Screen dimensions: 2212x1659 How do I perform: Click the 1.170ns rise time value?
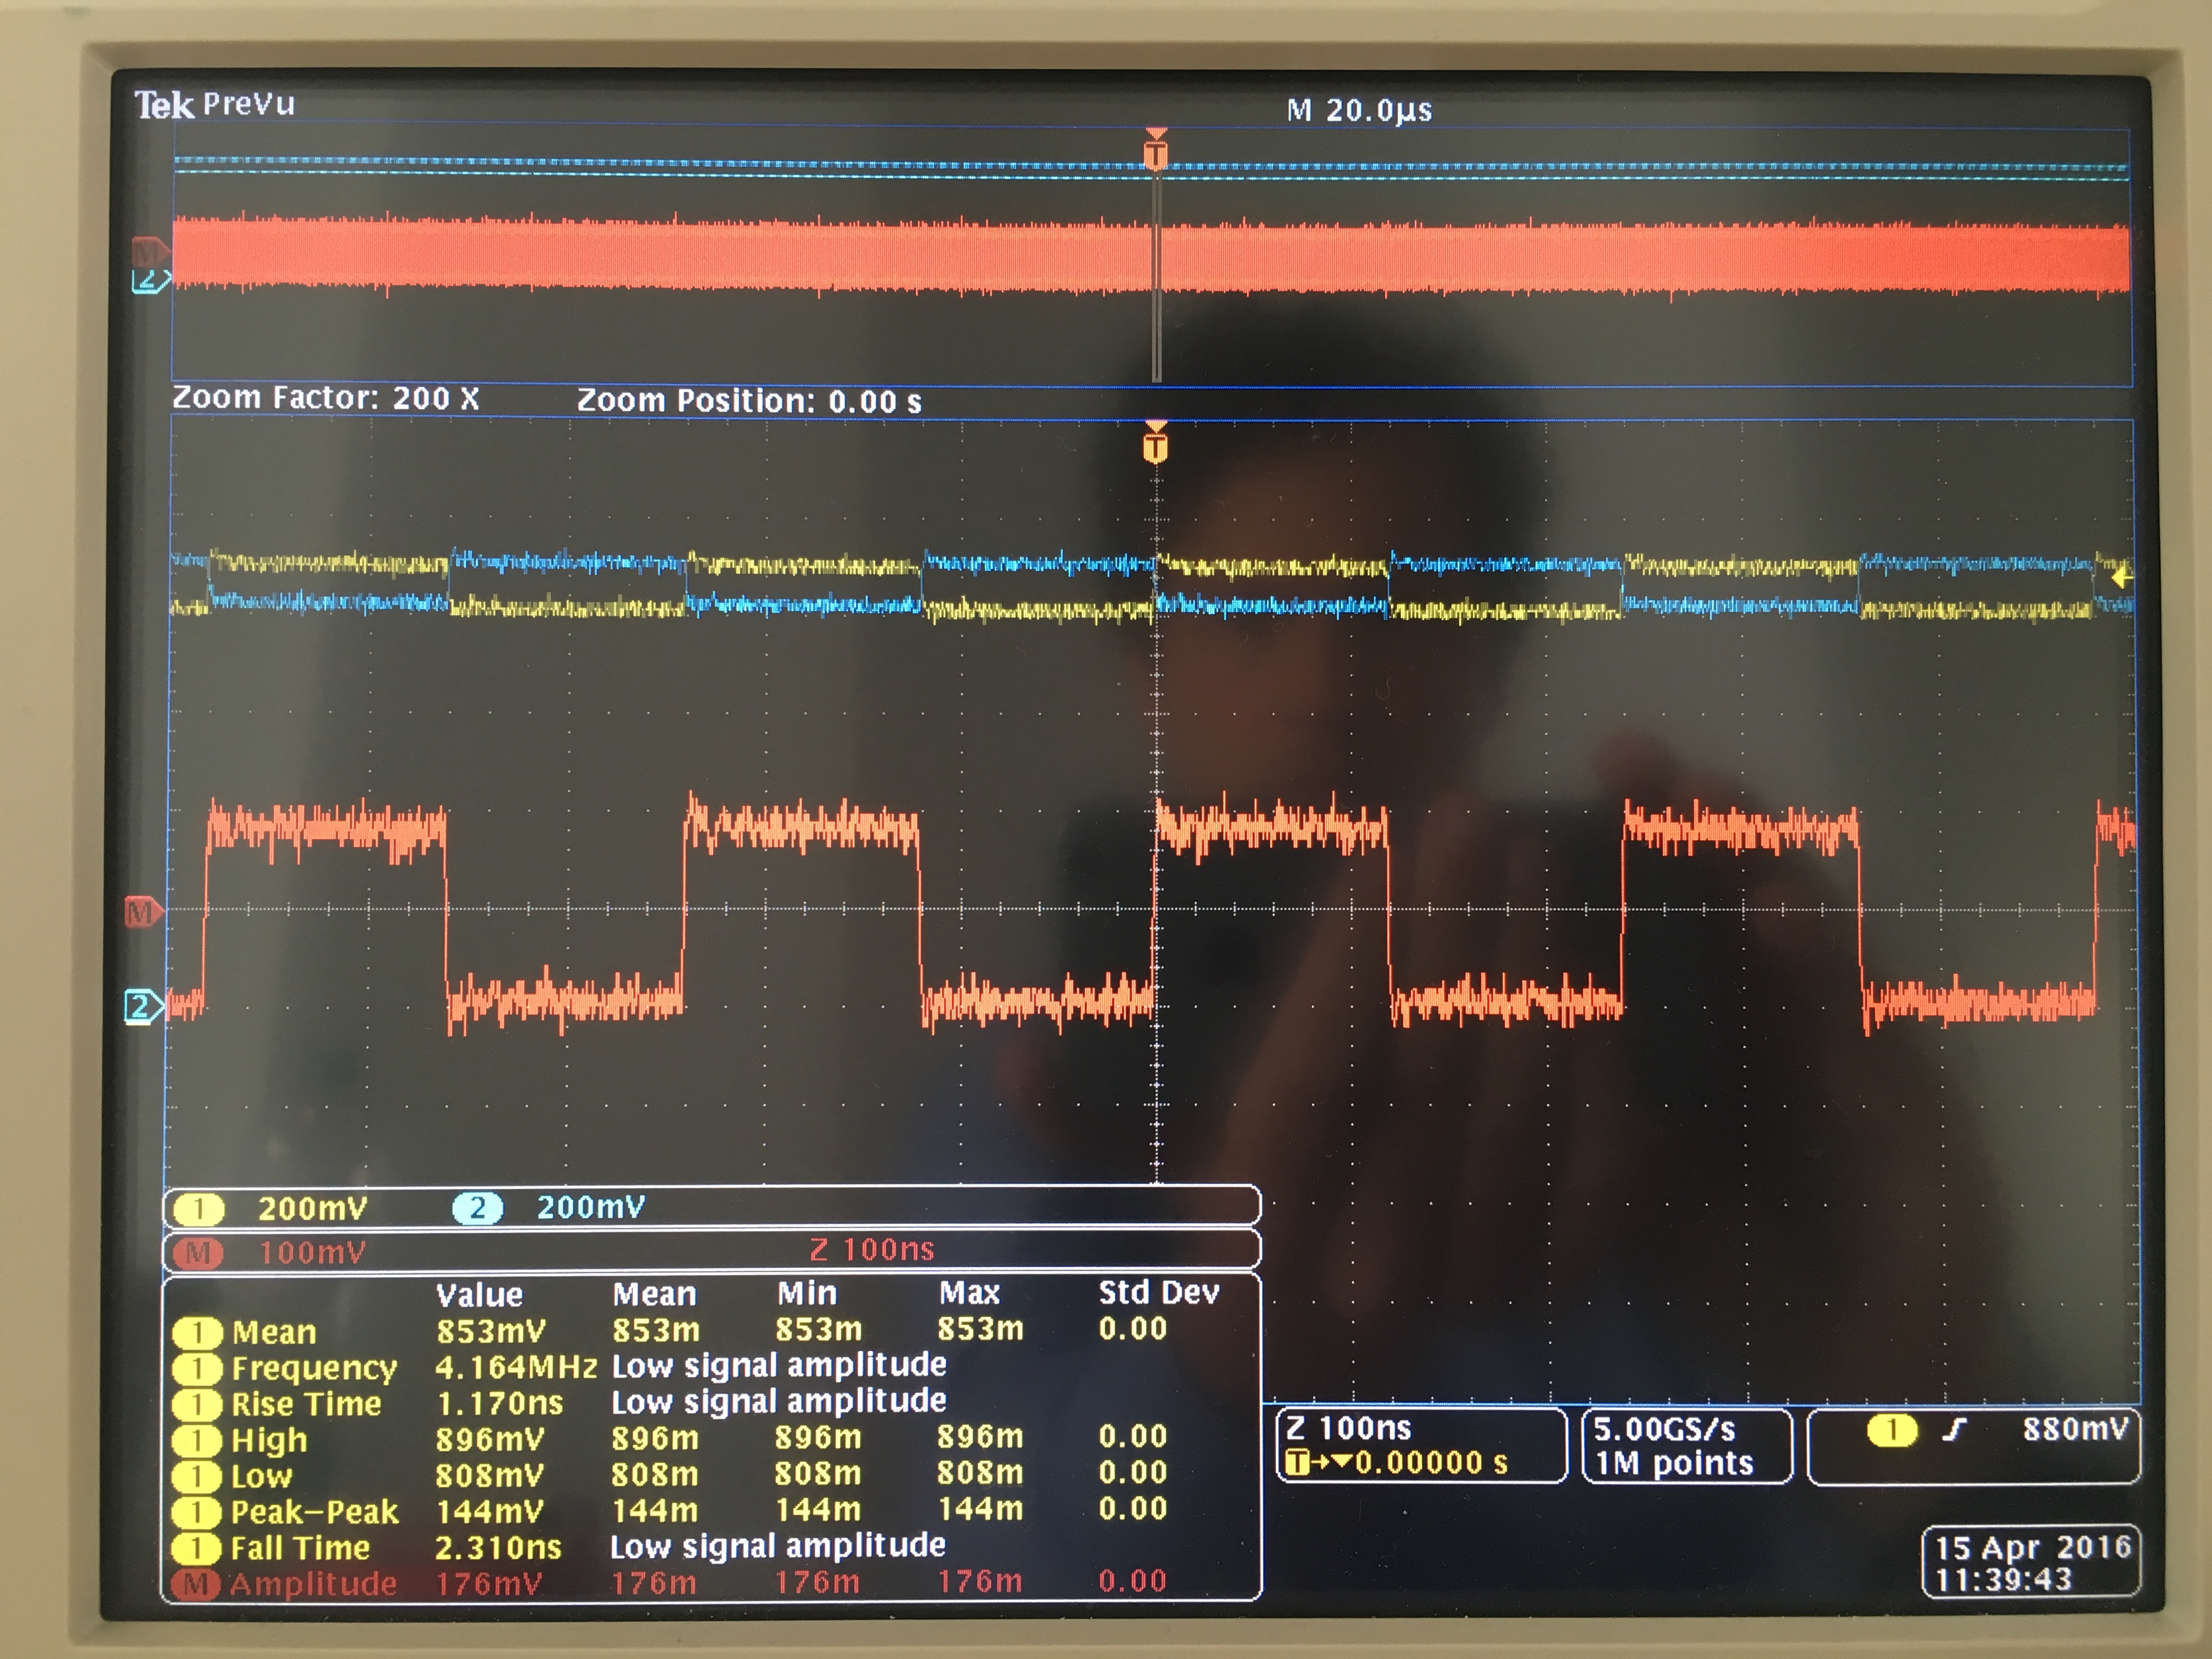click(x=499, y=1403)
